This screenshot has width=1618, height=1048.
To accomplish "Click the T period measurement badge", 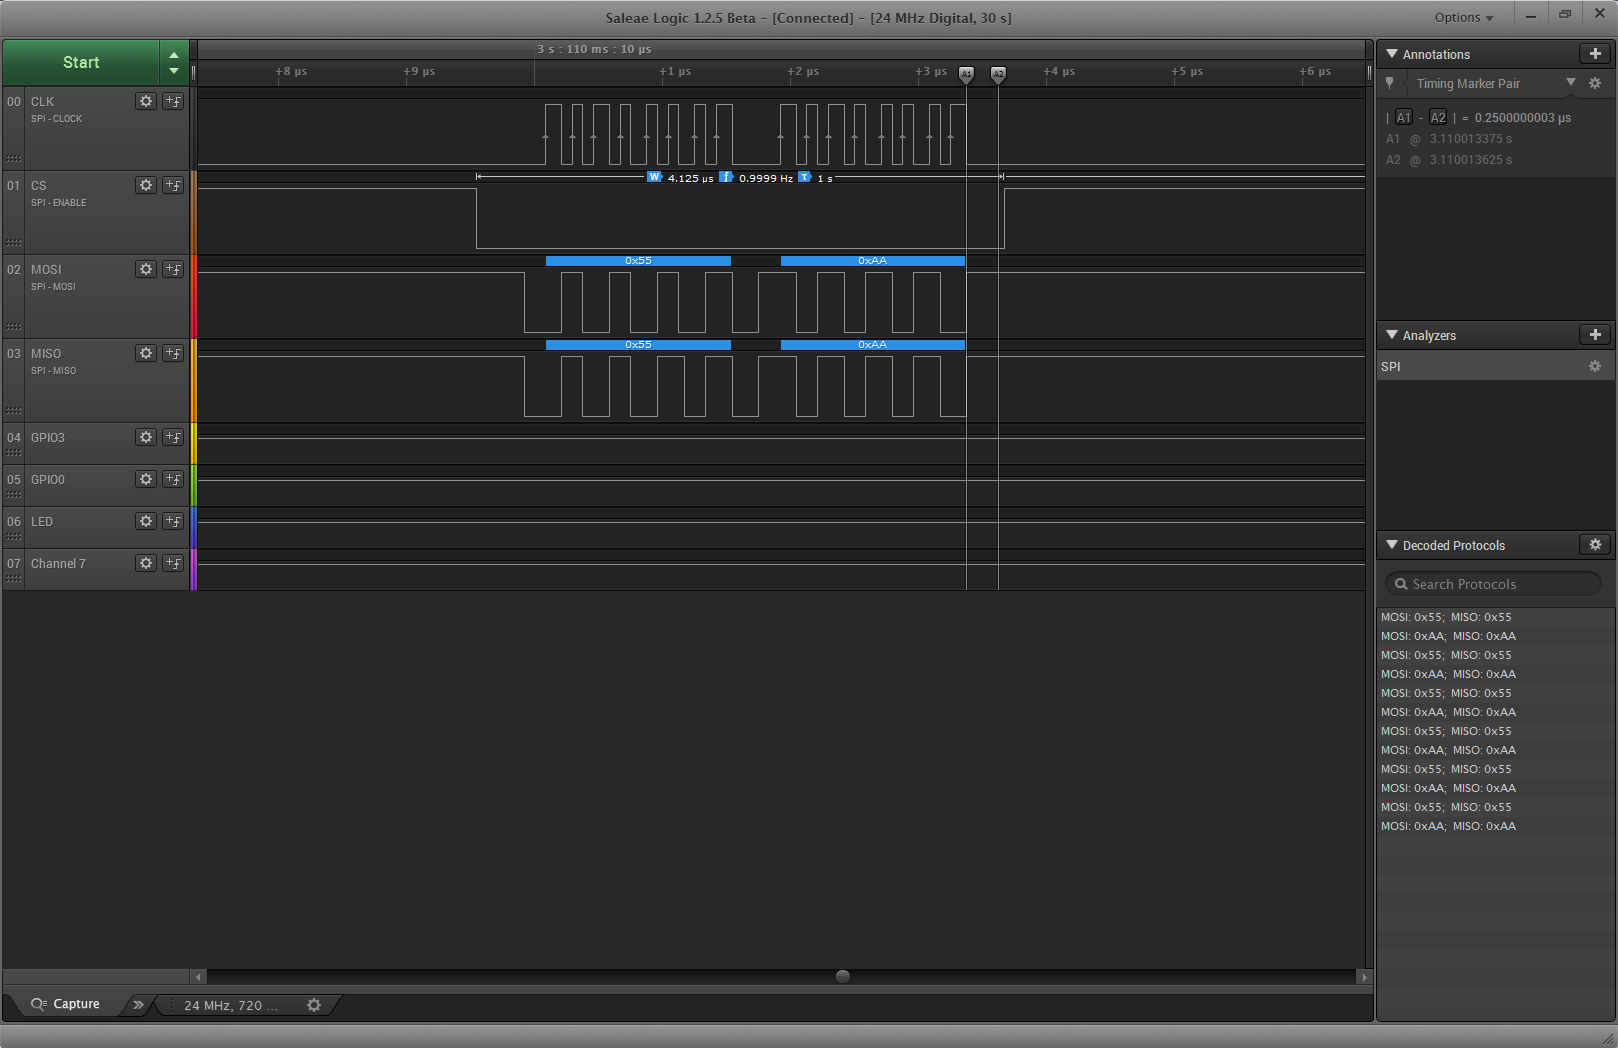I will click(804, 177).
